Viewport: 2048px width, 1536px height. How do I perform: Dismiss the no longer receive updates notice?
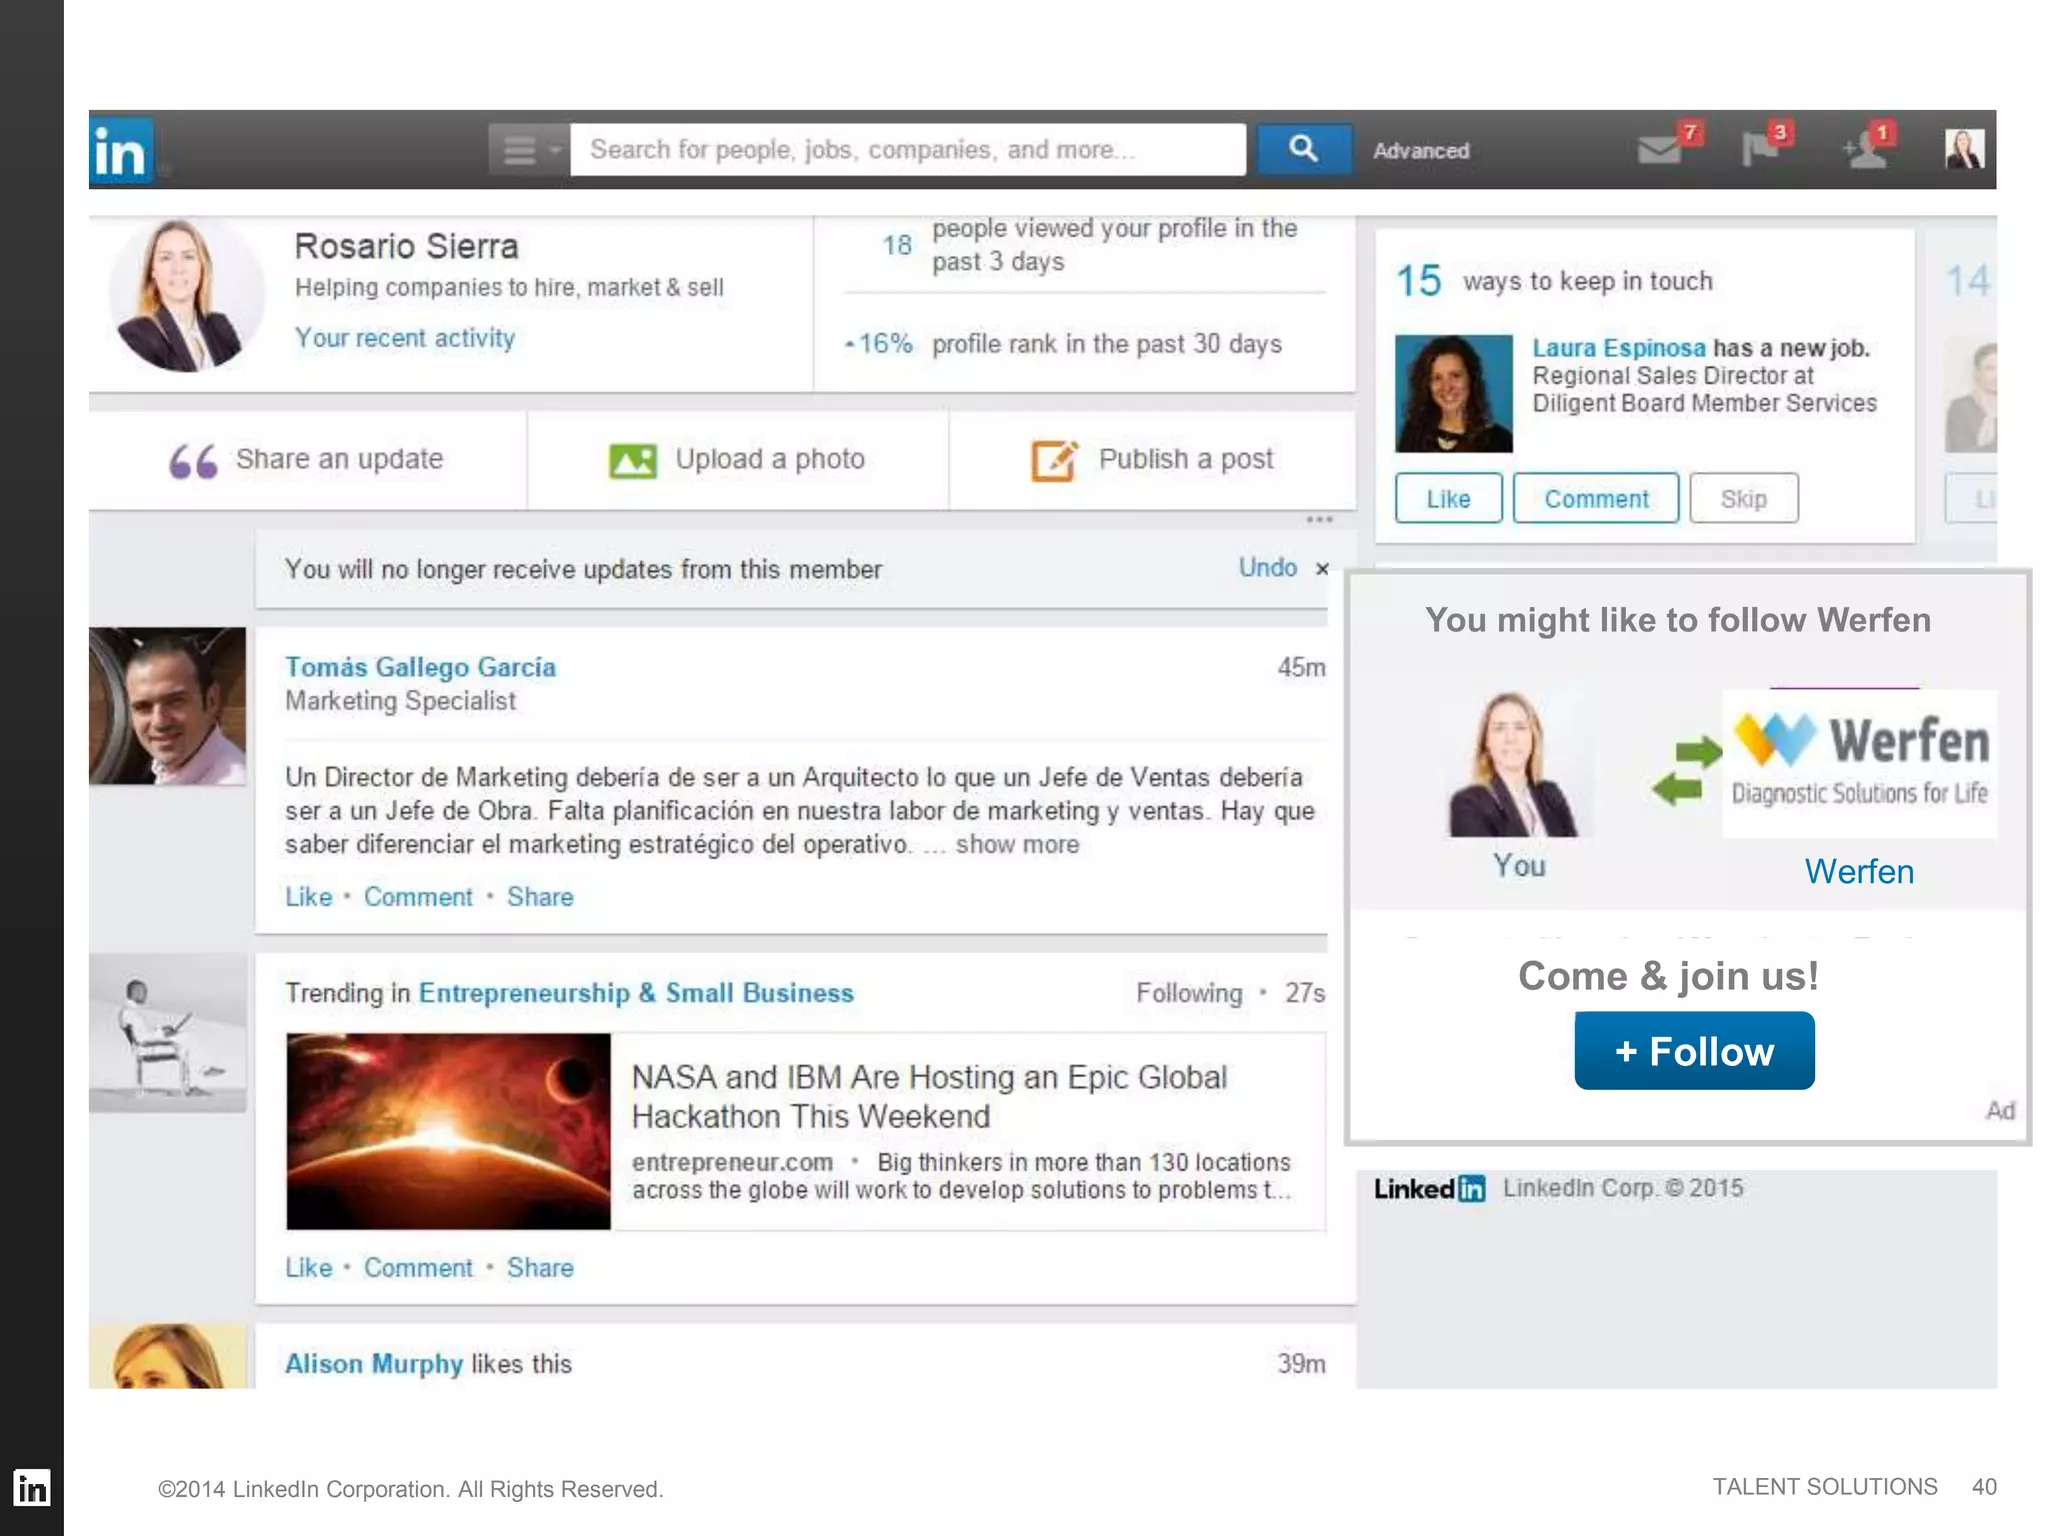click(1322, 569)
